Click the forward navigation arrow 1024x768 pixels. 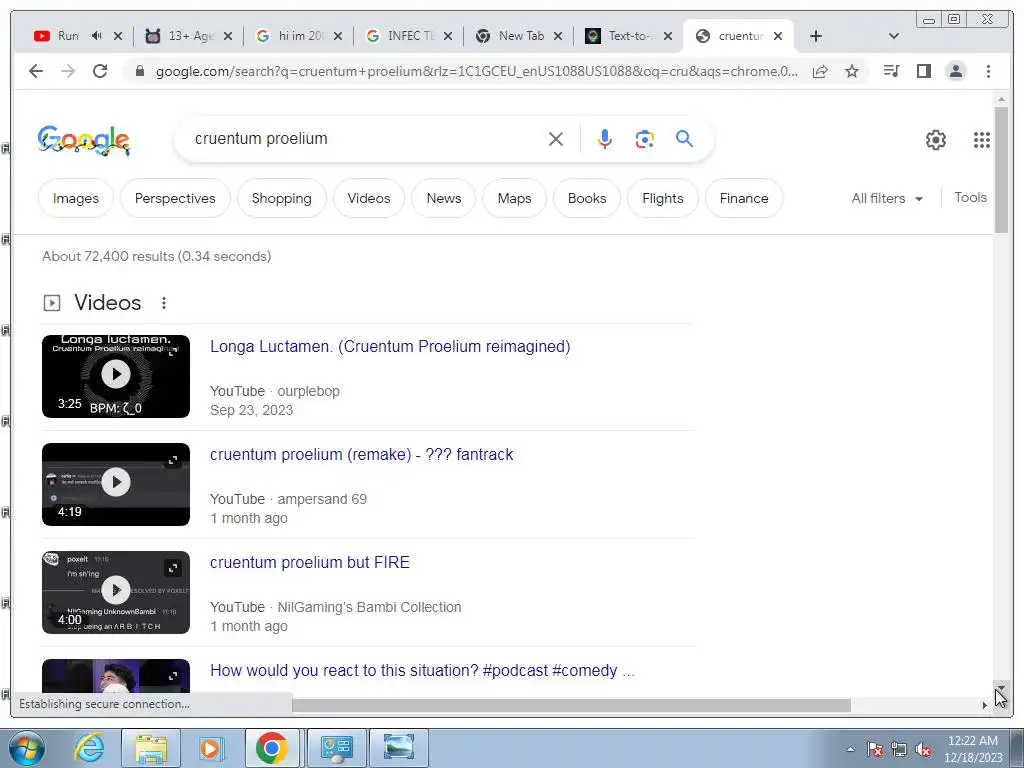68,71
